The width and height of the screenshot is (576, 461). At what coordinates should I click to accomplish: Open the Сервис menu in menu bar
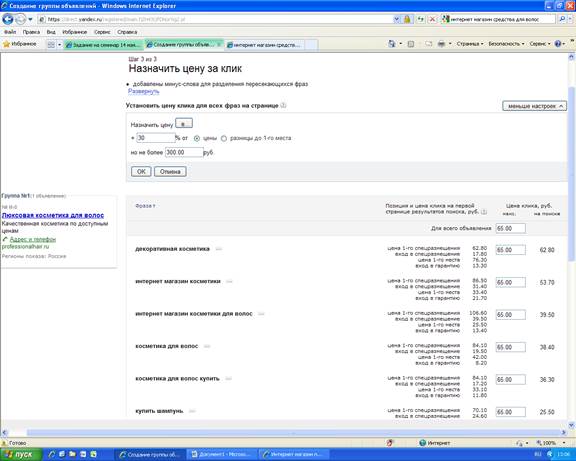(x=102, y=32)
